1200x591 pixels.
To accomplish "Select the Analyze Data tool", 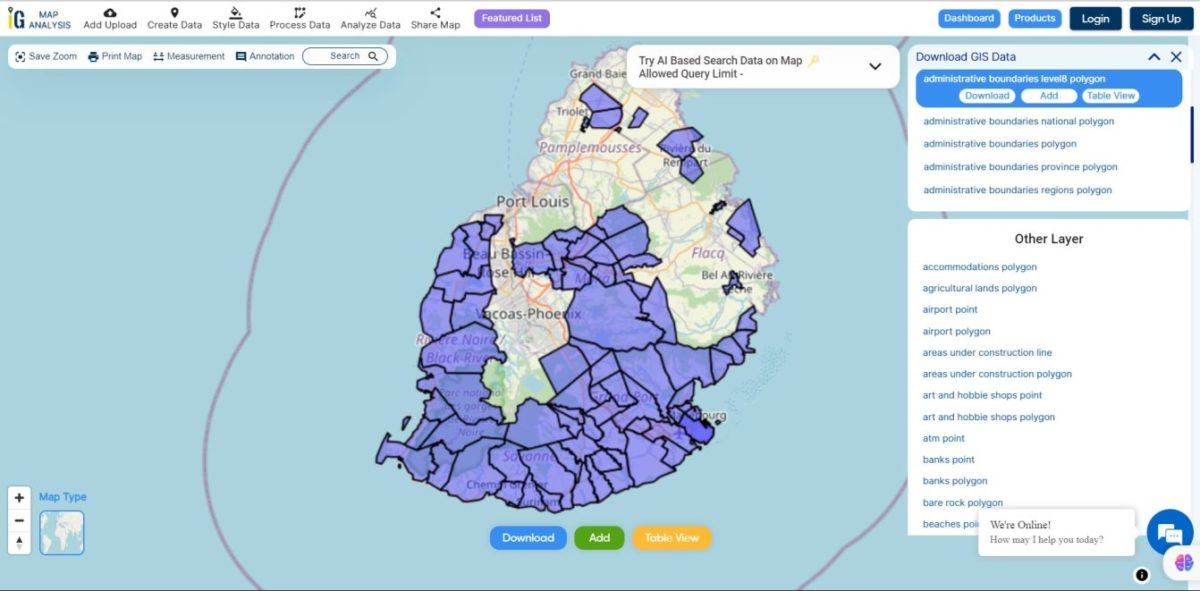I will point(370,17).
